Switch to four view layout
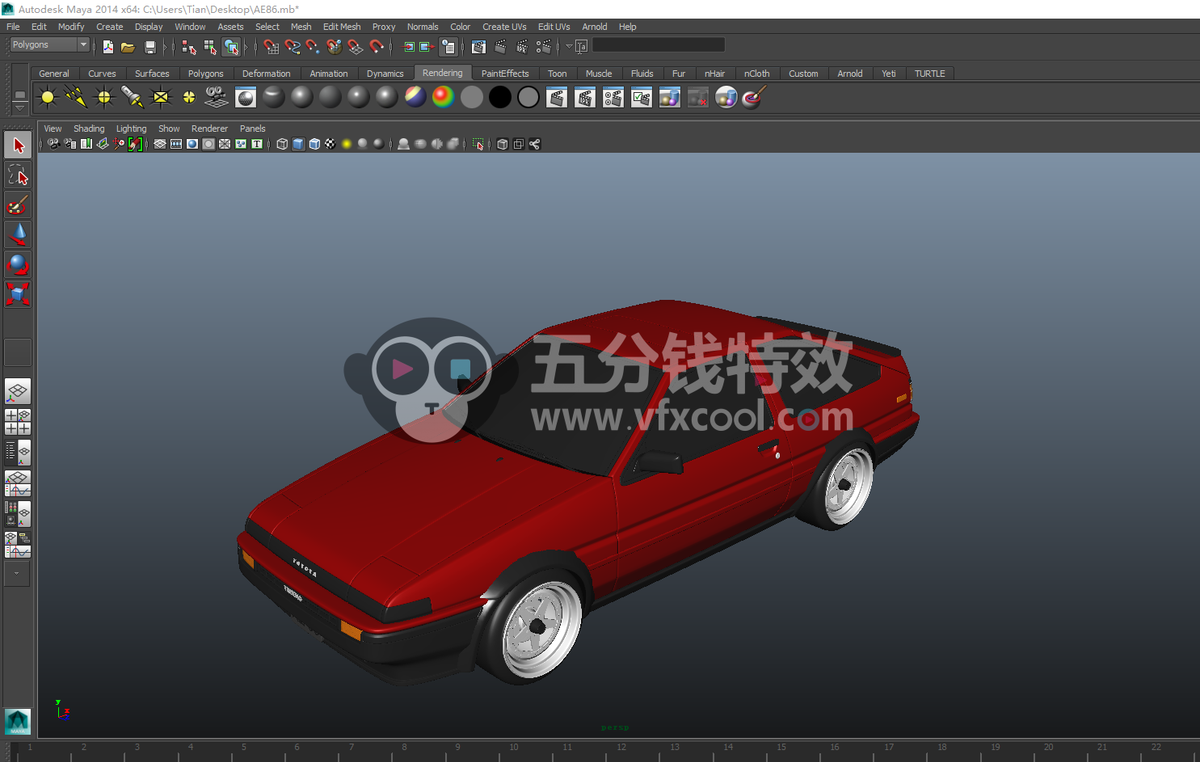This screenshot has height=762, width=1200. 18,422
